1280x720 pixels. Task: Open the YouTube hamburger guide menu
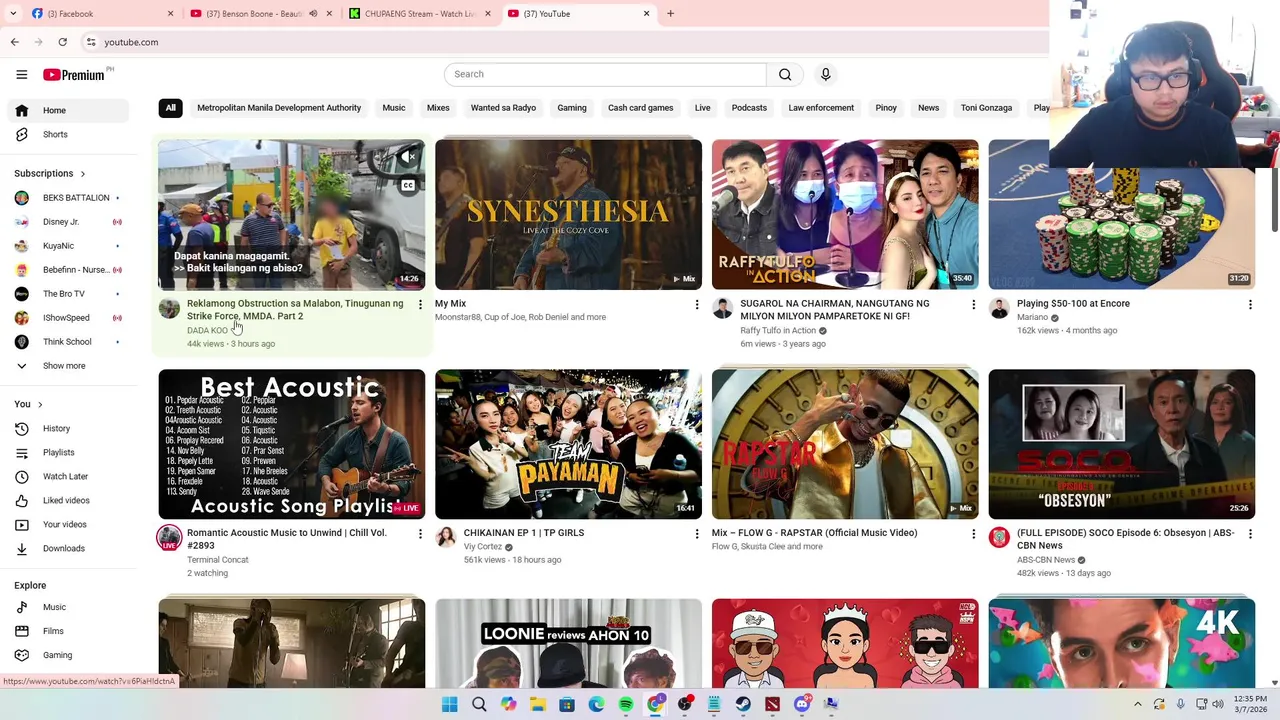[21, 74]
